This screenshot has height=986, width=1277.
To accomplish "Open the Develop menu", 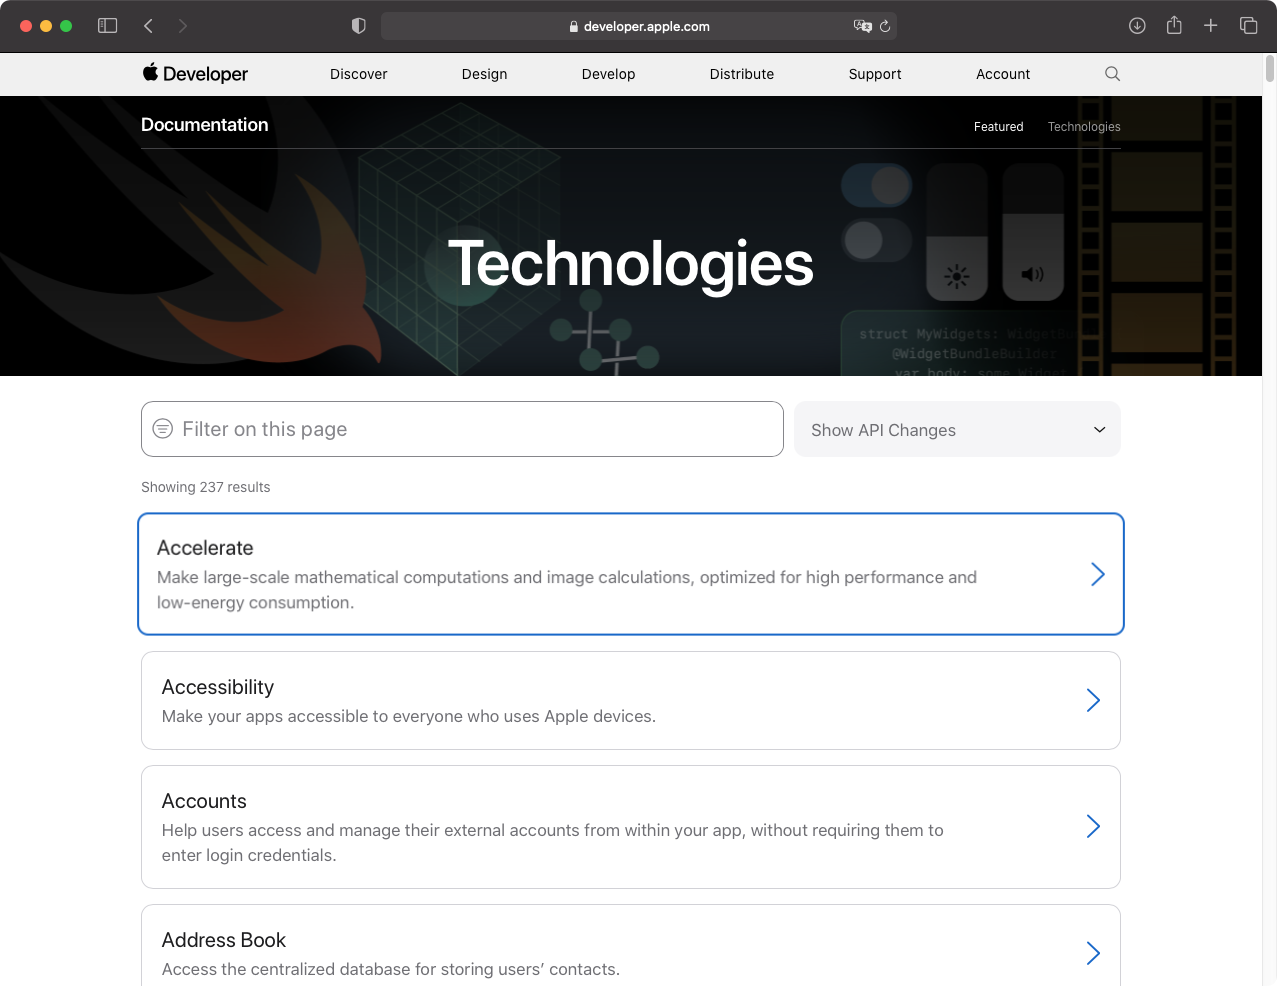I will [609, 74].
